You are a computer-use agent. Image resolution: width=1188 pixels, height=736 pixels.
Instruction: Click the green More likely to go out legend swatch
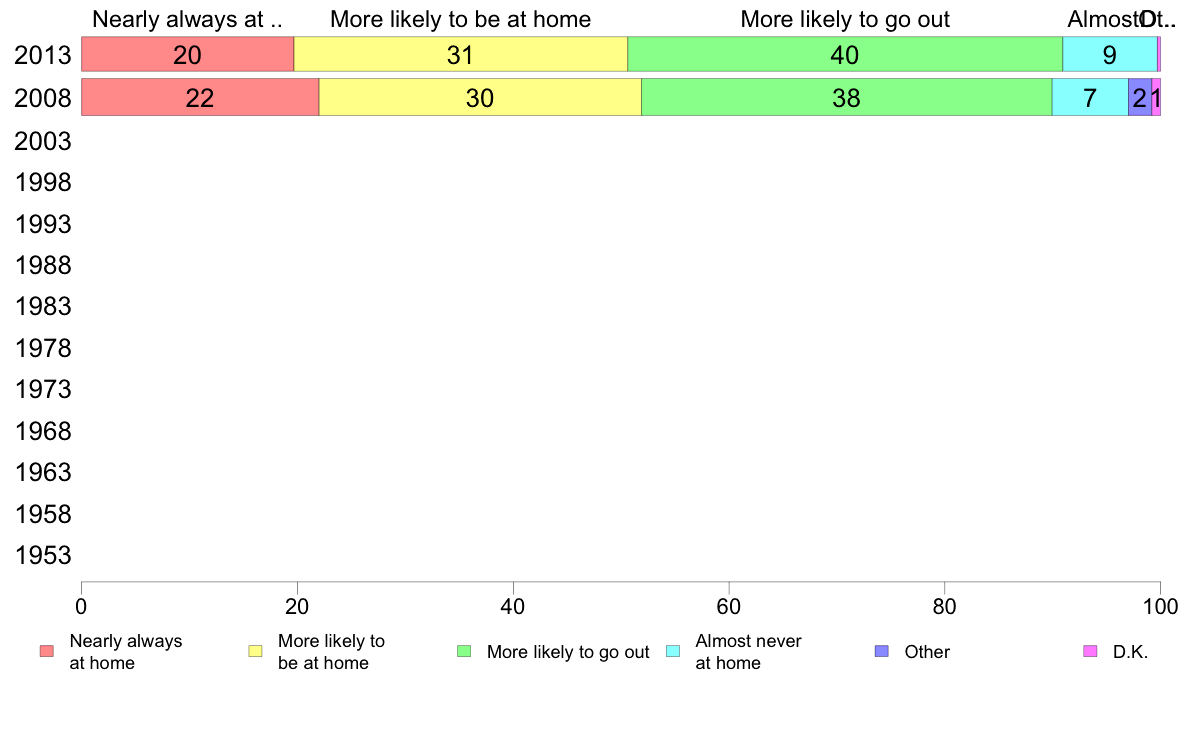click(464, 651)
